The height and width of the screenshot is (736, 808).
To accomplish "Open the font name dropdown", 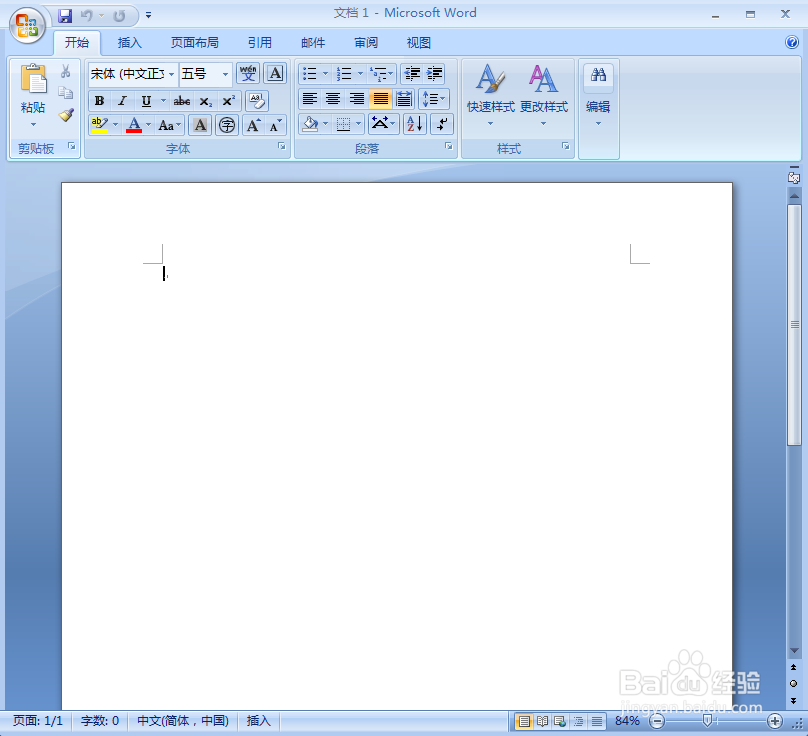I will coord(171,74).
